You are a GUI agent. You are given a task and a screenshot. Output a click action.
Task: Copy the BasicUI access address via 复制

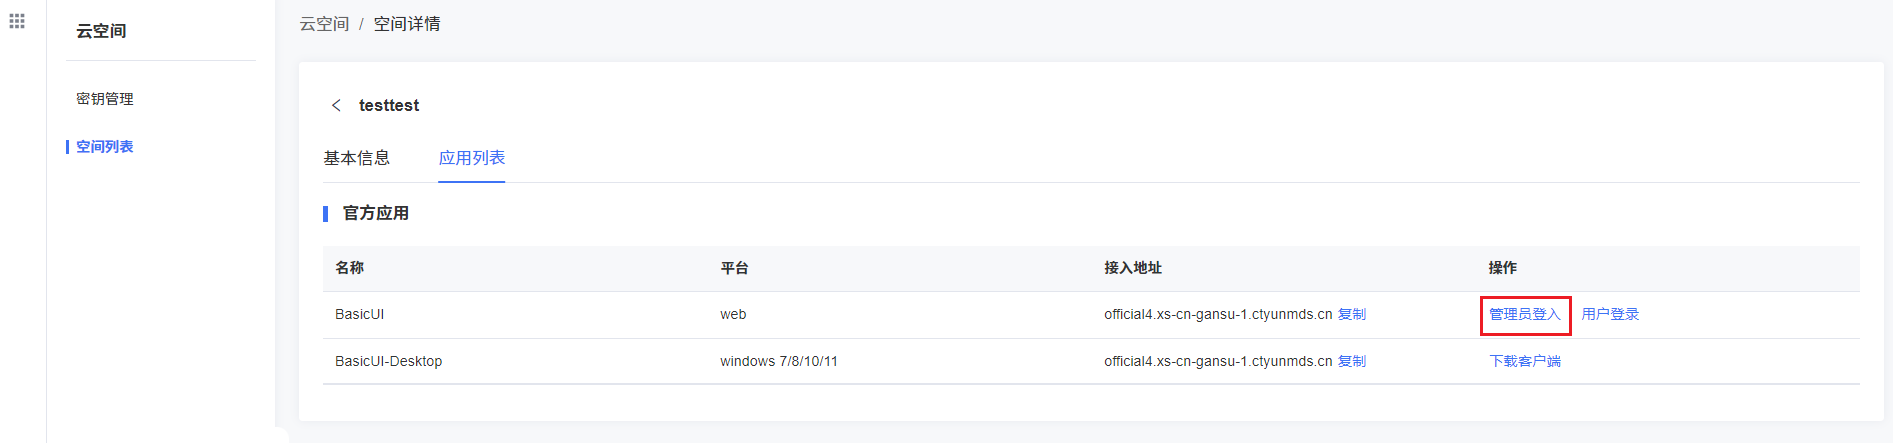point(1352,314)
